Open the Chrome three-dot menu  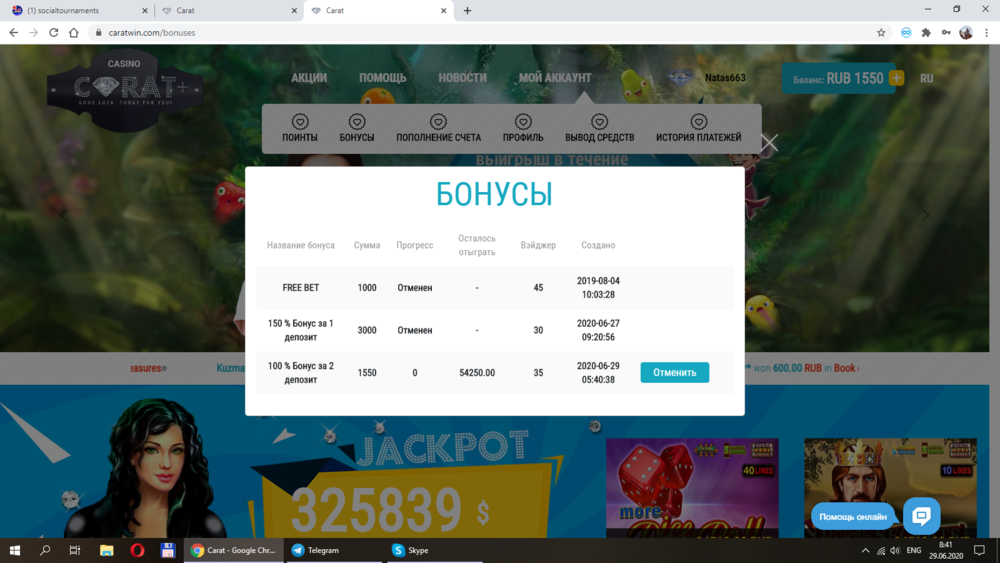pos(987,33)
